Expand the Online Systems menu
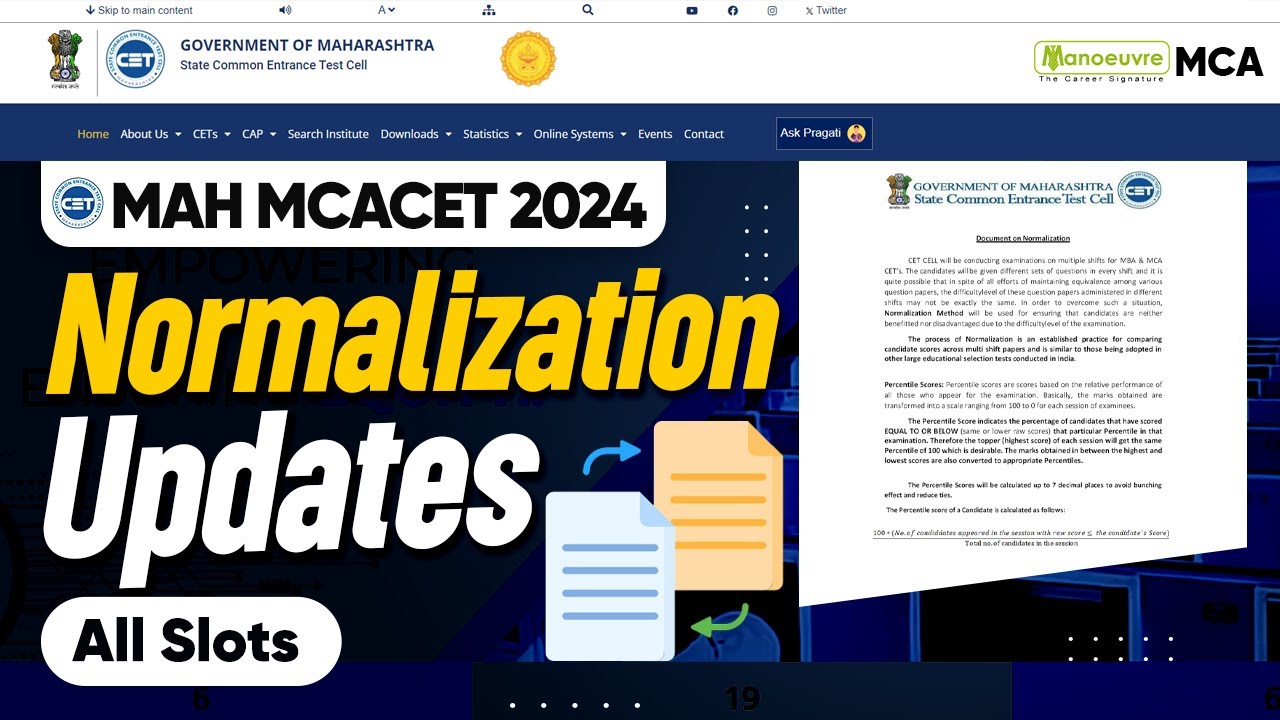Screen dimensions: 1280x720 pyautogui.click(x=580, y=134)
